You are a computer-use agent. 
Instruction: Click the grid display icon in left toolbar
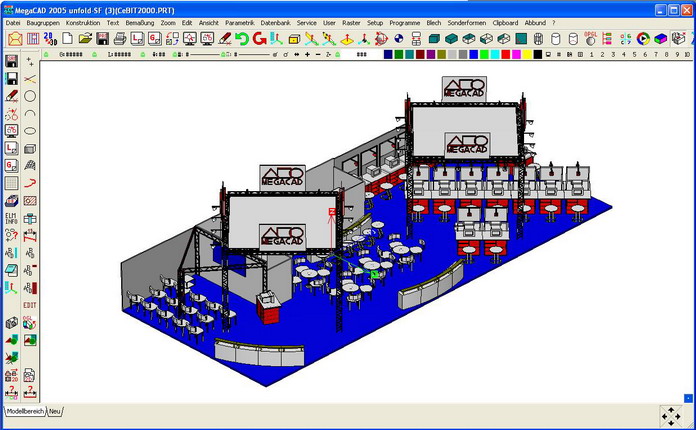(x=12, y=183)
